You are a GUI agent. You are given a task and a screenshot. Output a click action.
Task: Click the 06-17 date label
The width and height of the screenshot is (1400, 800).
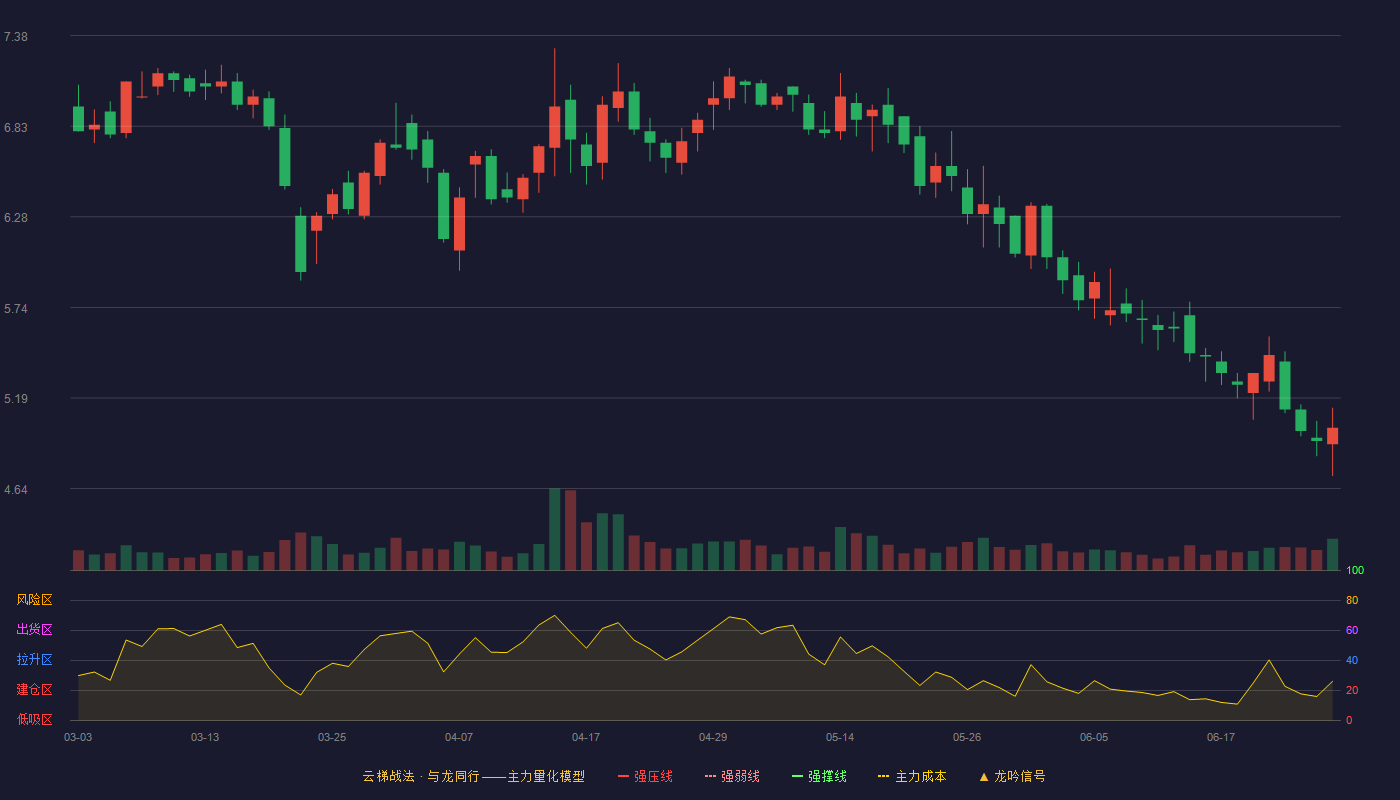pyautogui.click(x=1221, y=737)
